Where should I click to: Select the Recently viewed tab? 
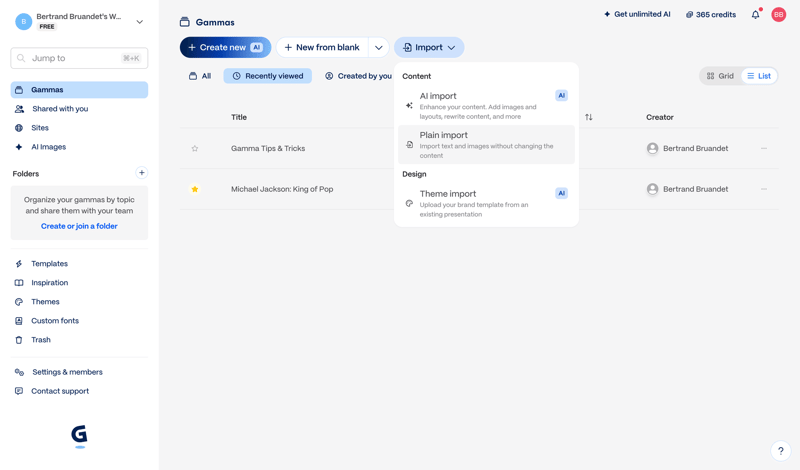click(268, 76)
